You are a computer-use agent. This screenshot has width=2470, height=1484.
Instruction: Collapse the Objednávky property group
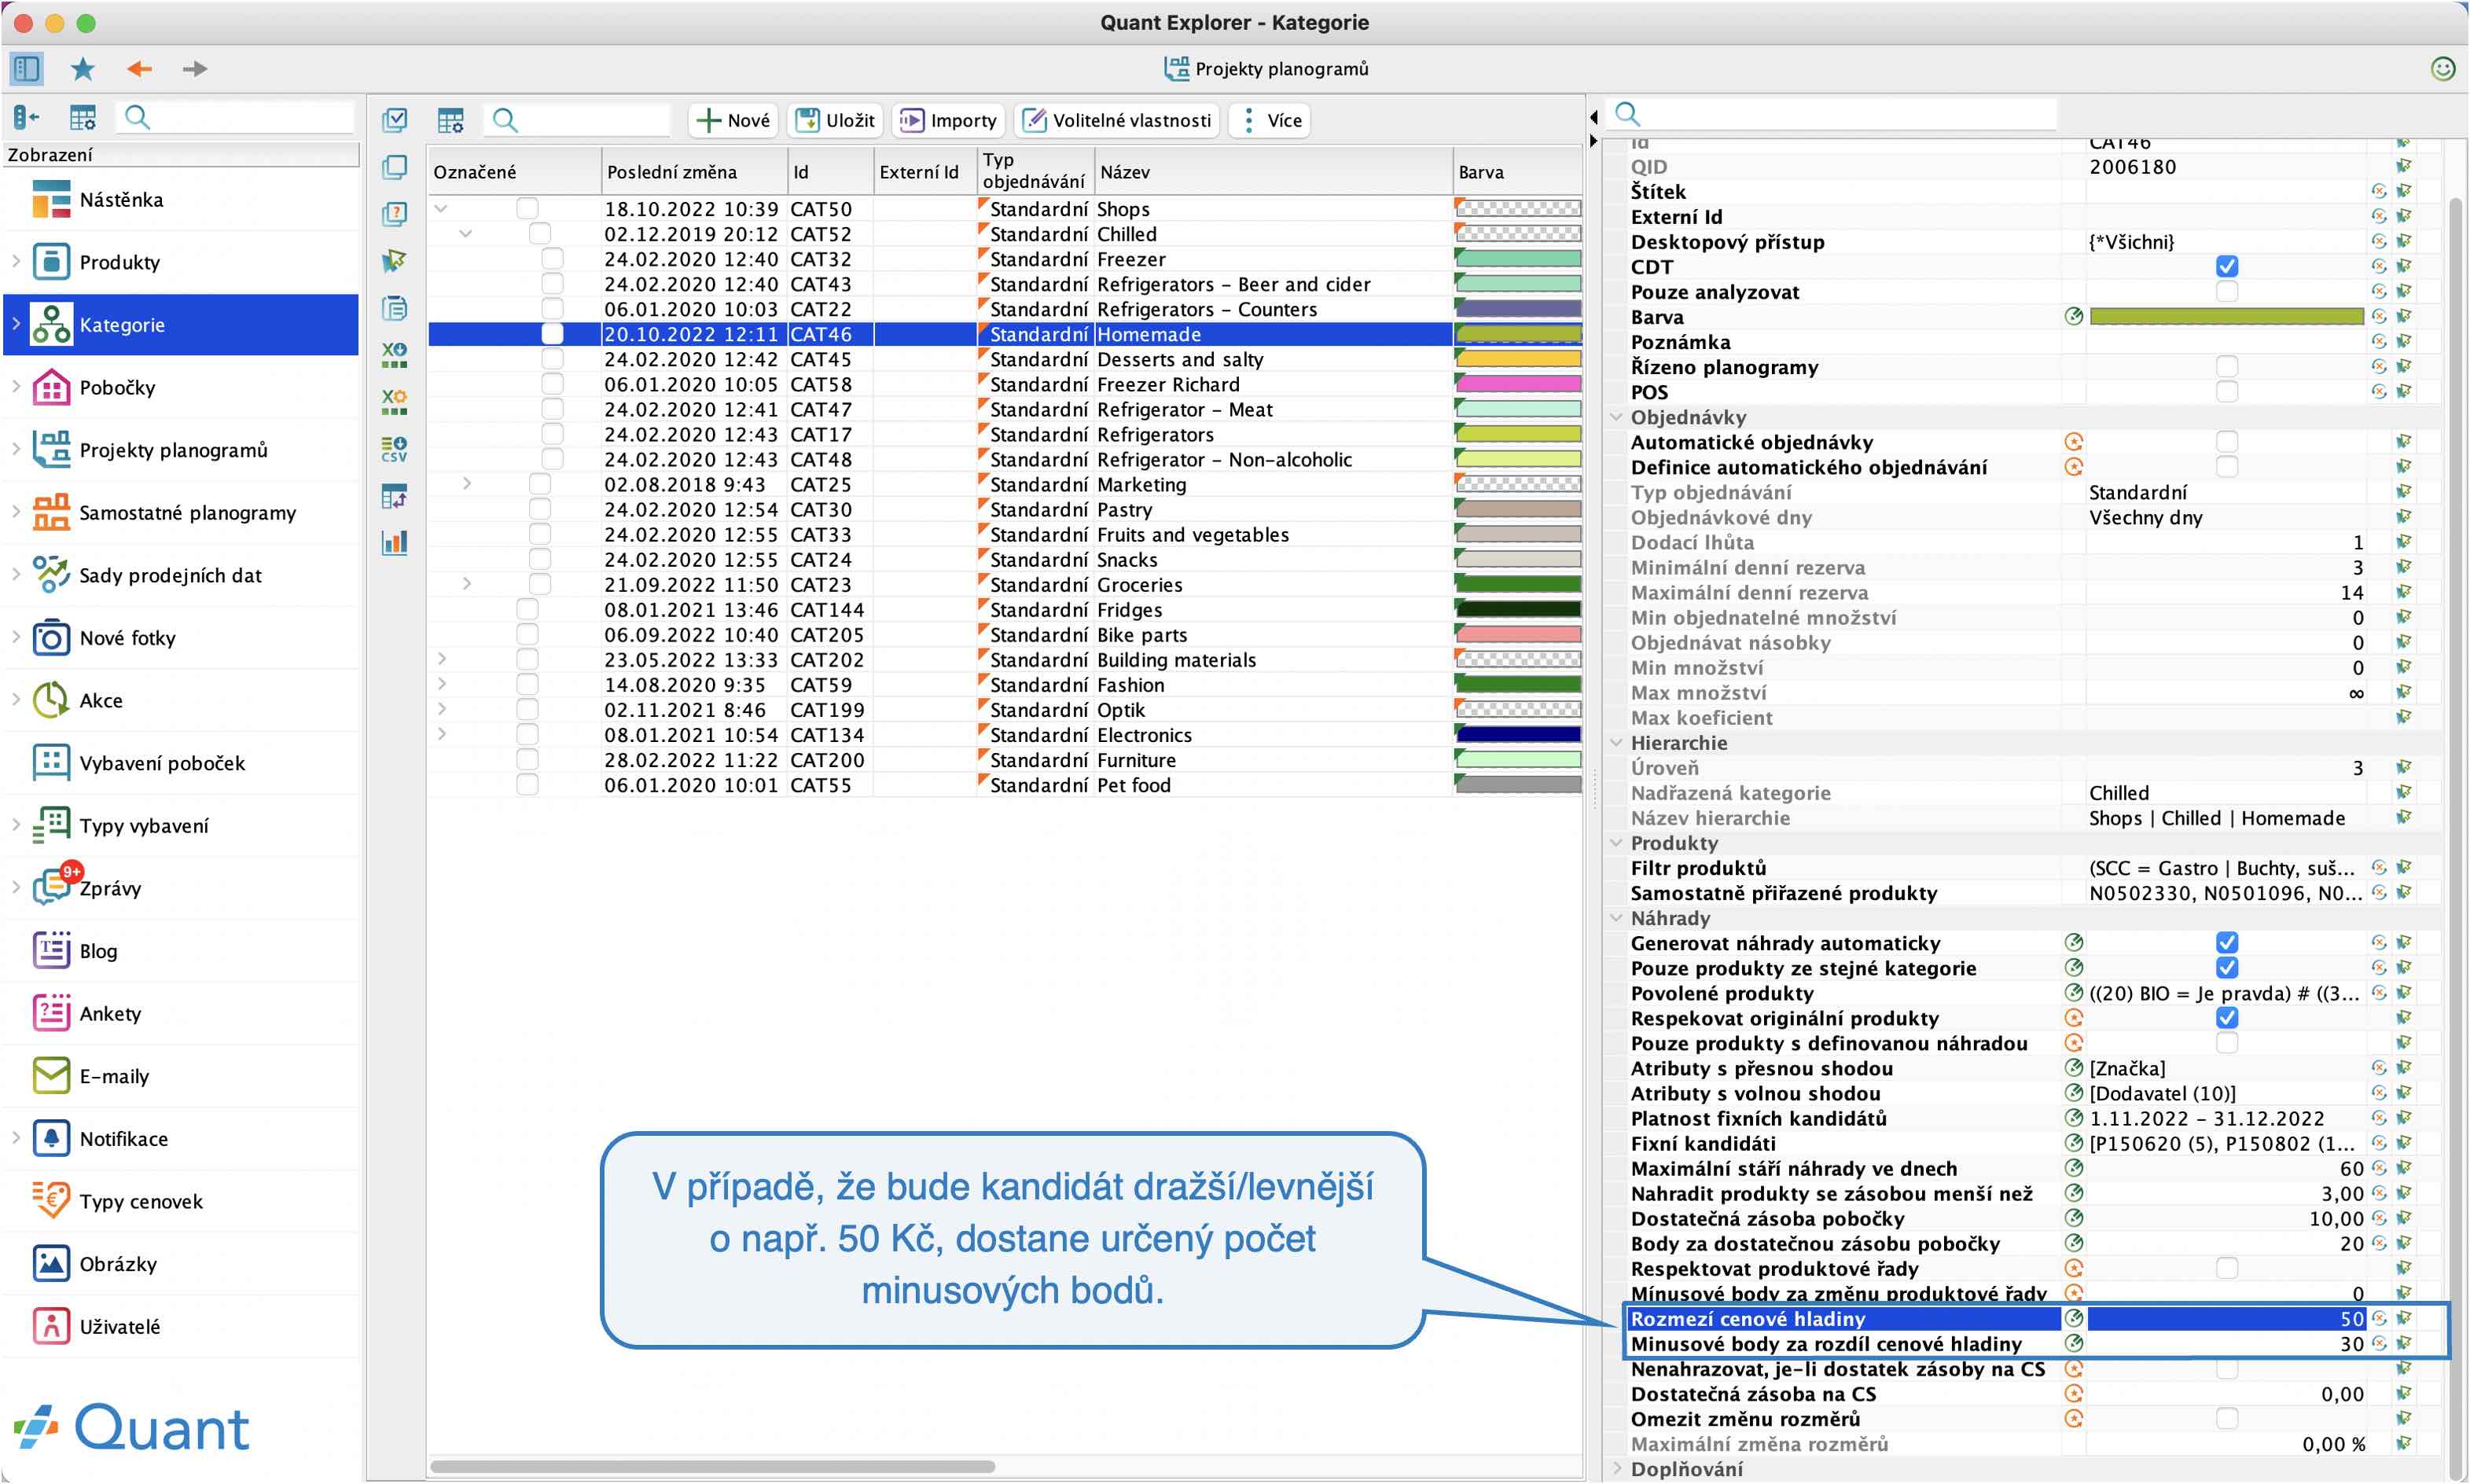1616,417
